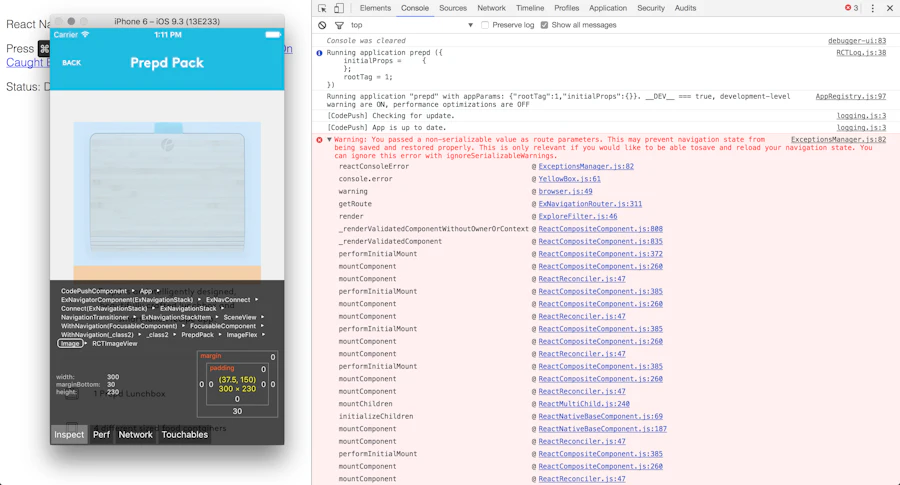Open the Profiles tab
Viewport: 900px width, 485px height.
point(567,8)
